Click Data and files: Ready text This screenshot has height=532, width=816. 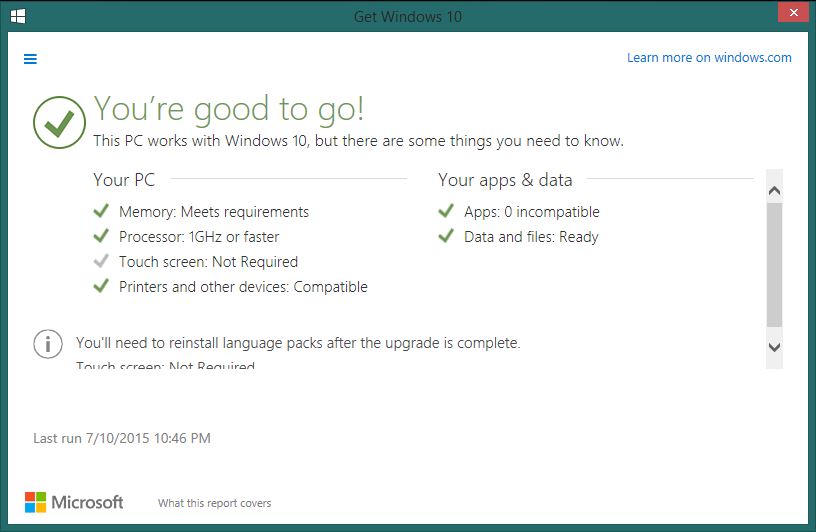pos(531,237)
